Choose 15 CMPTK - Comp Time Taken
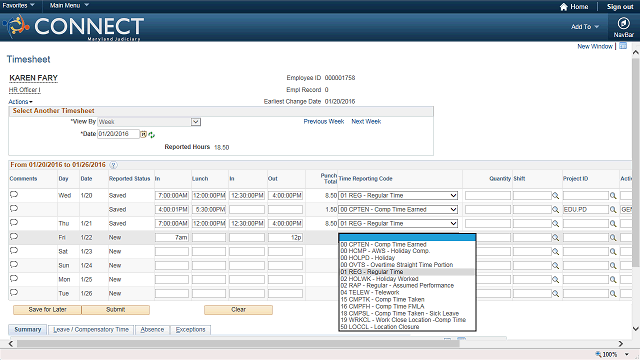 click(407, 300)
